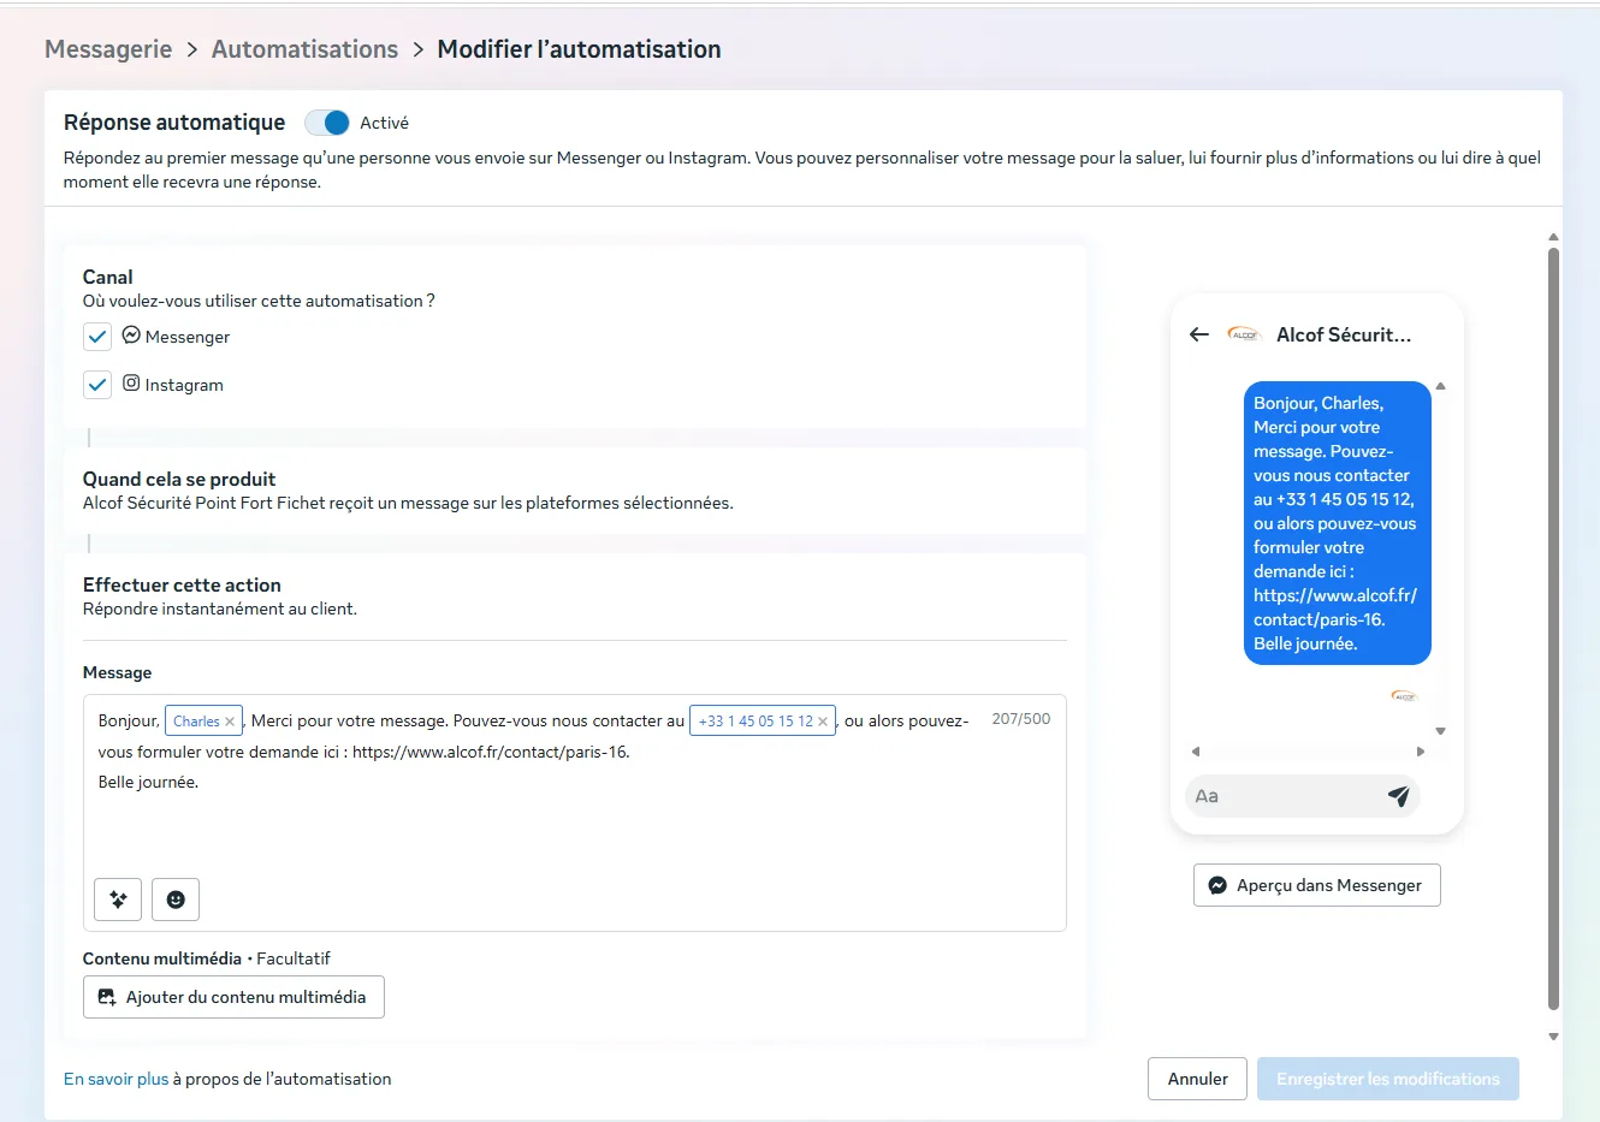Click the Quand cela se produit heading

coord(179,479)
